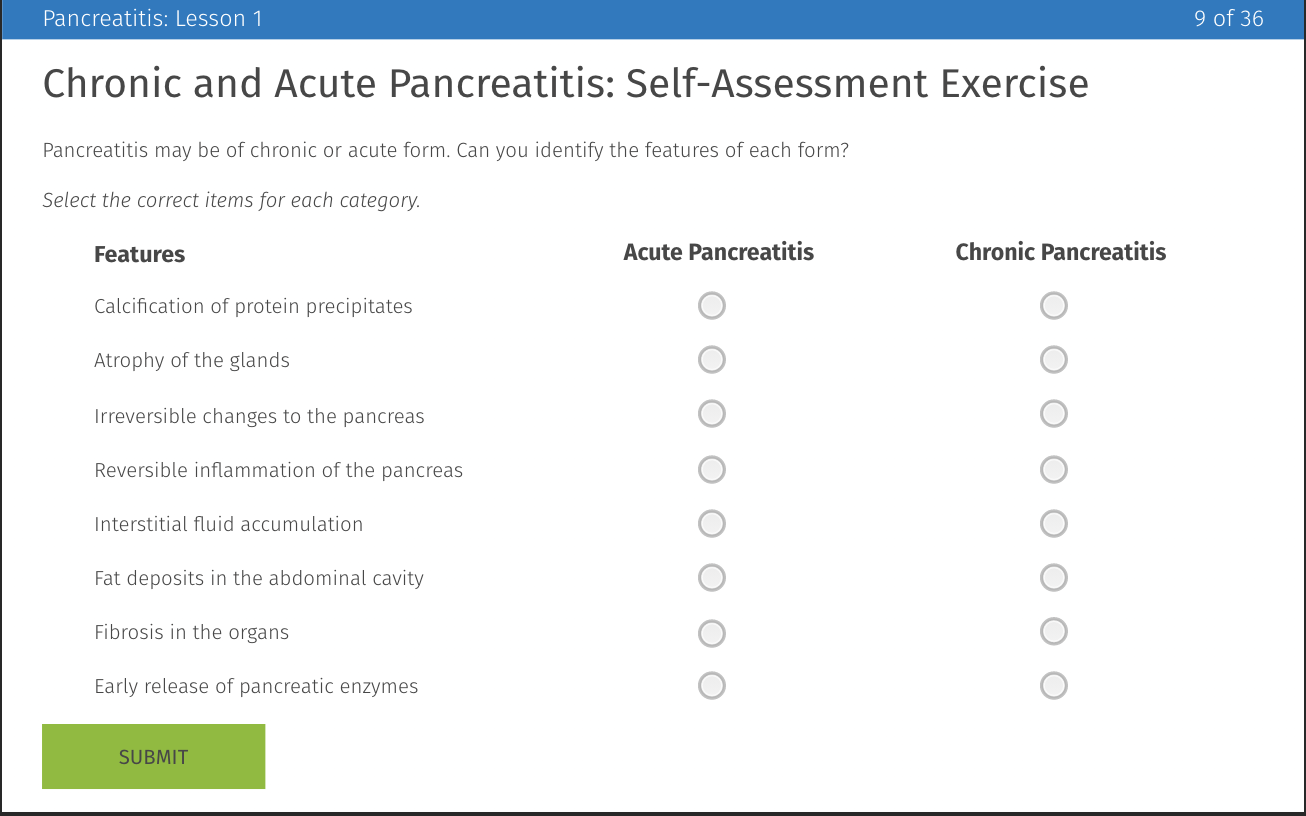Mark Reversible inflammation as Chronic Pancreatitis
This screenshot has height=816, width=1306.
pyautogui.click(x=1053, y=469)
